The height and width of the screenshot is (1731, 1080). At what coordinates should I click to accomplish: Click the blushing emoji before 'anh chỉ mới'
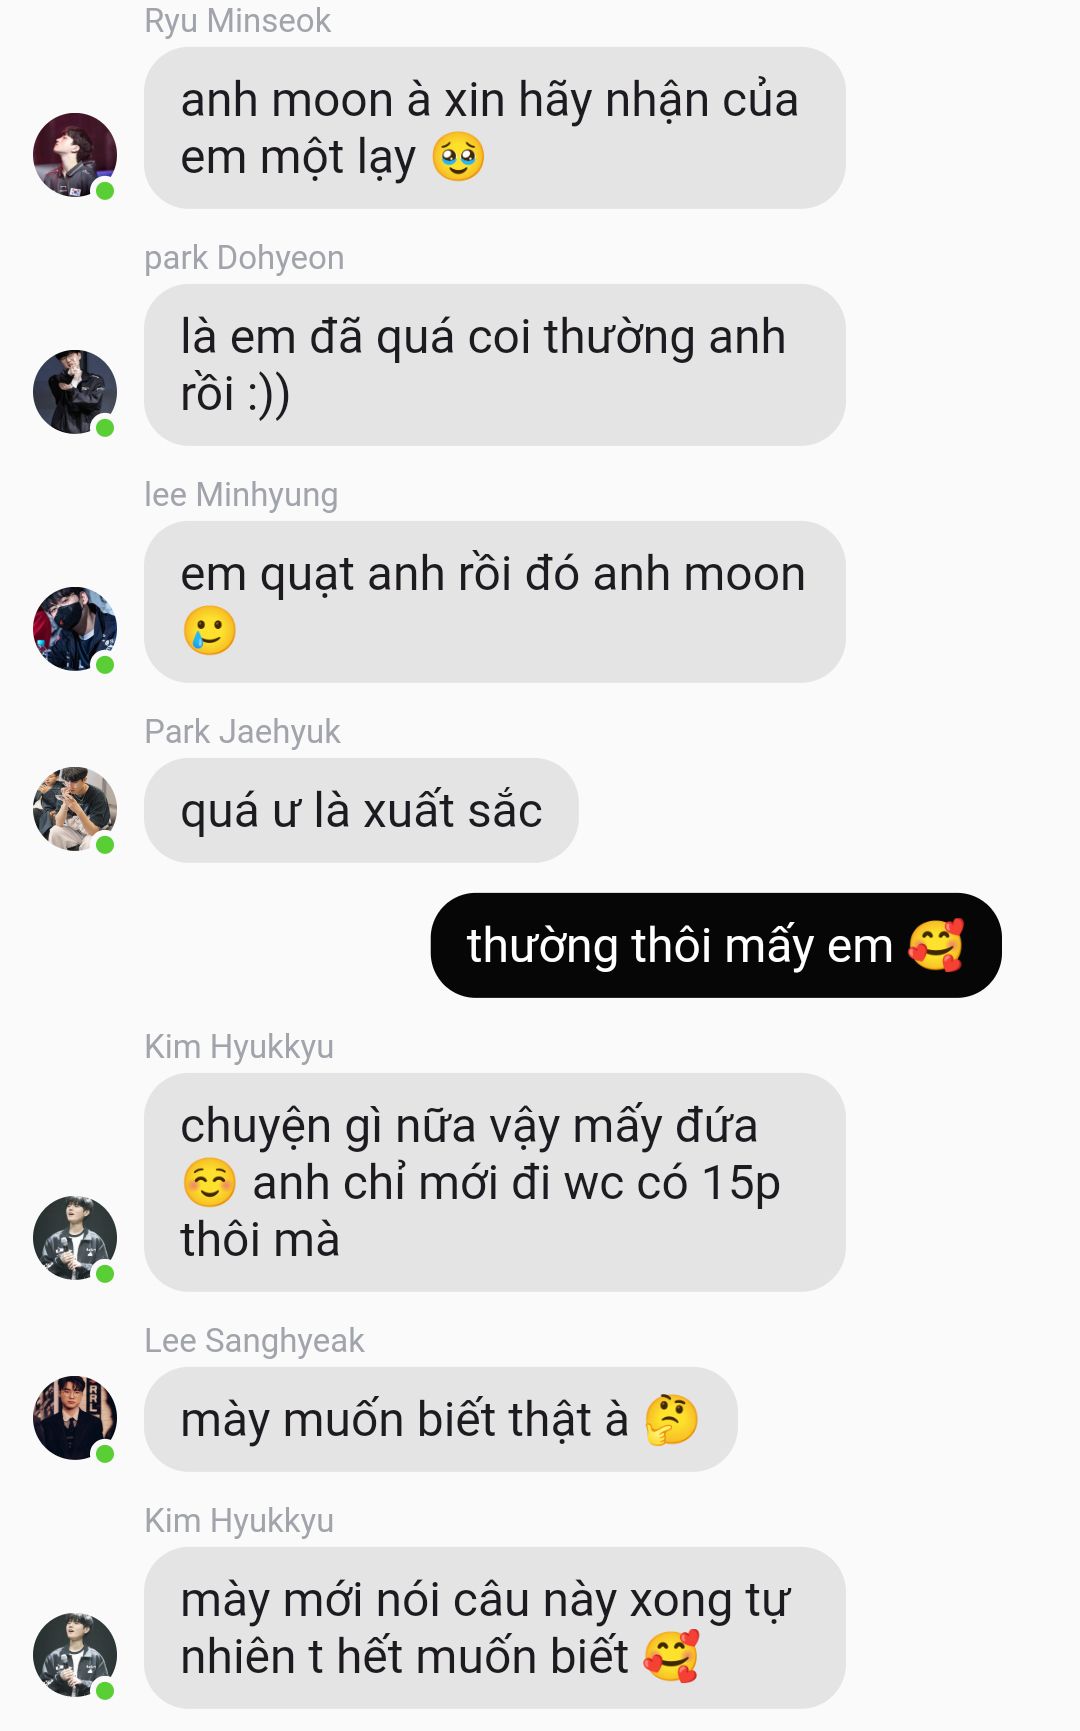point(210,1183)
